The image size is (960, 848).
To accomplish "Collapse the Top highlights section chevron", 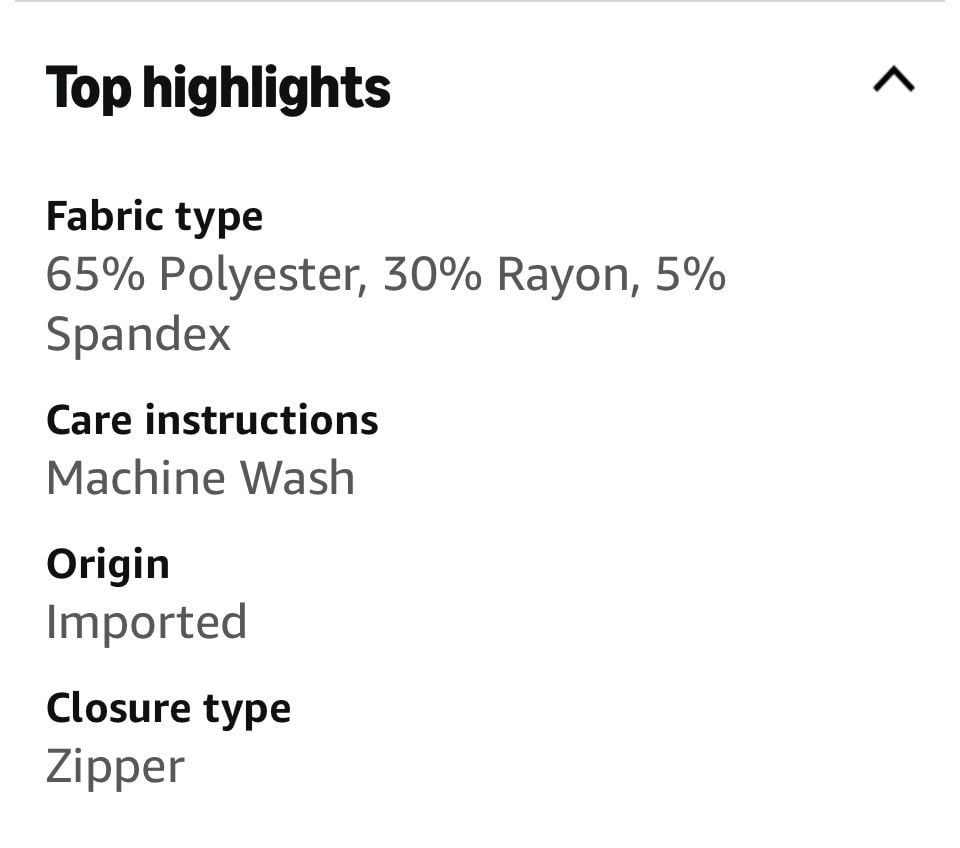I will pos(893,79).
